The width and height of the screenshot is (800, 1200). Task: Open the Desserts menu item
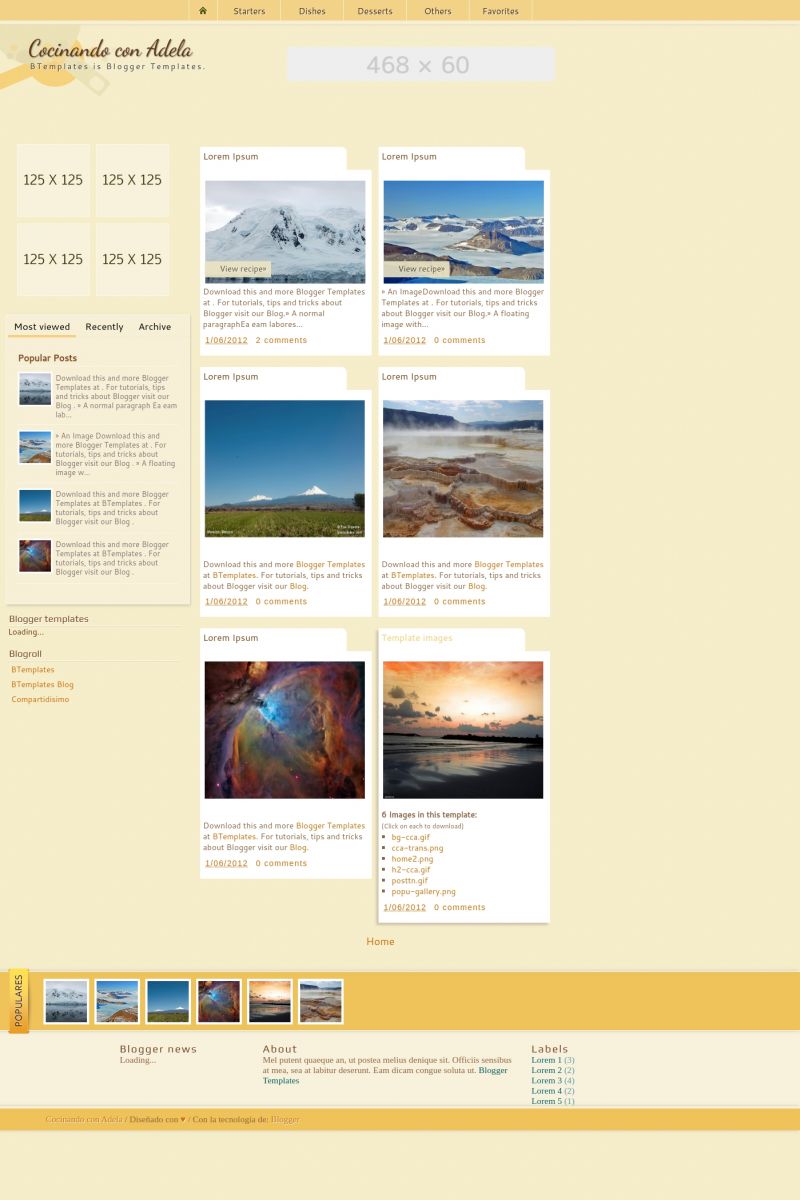(x=375, y=11)
